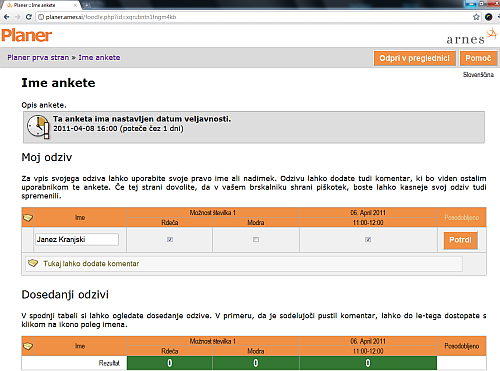Click the Ime header in Dosedanji odzivi table
500x371 pixels.
[x=80, y=346]
